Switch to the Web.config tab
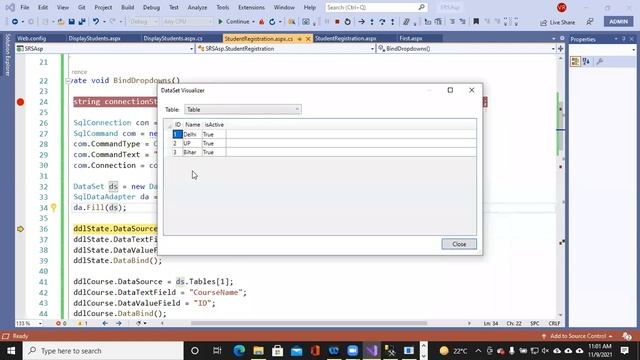 [32, 38]
